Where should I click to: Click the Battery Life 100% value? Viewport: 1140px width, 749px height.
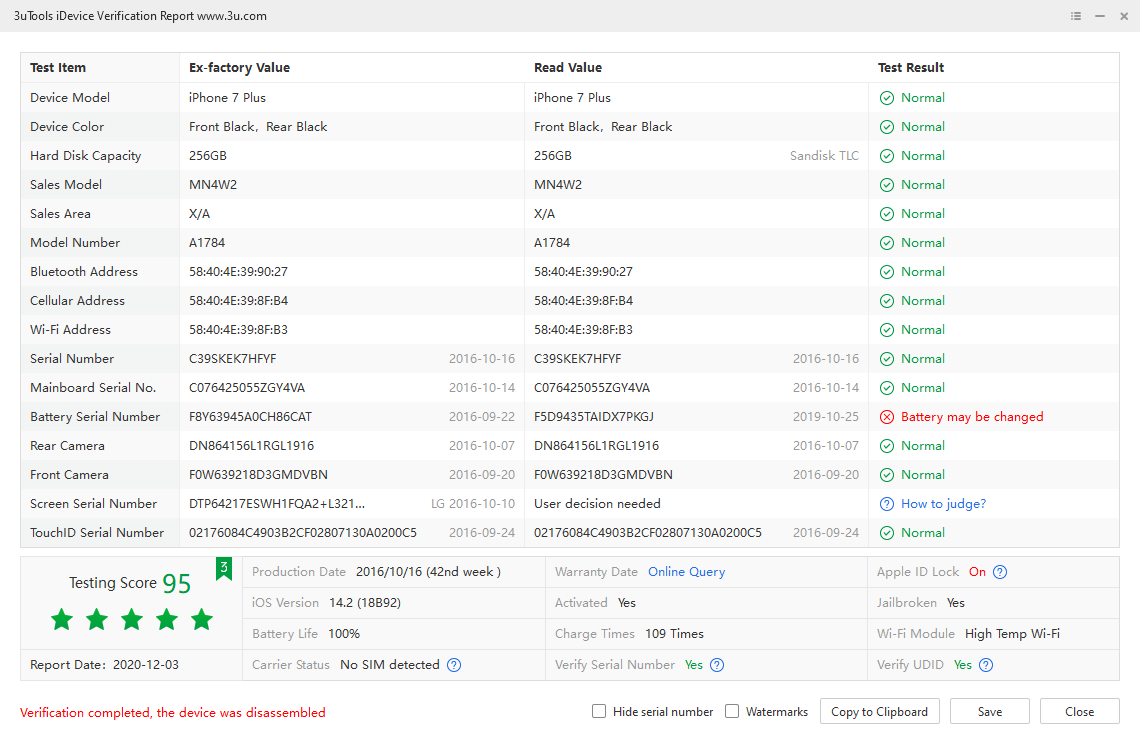[344, 633]
